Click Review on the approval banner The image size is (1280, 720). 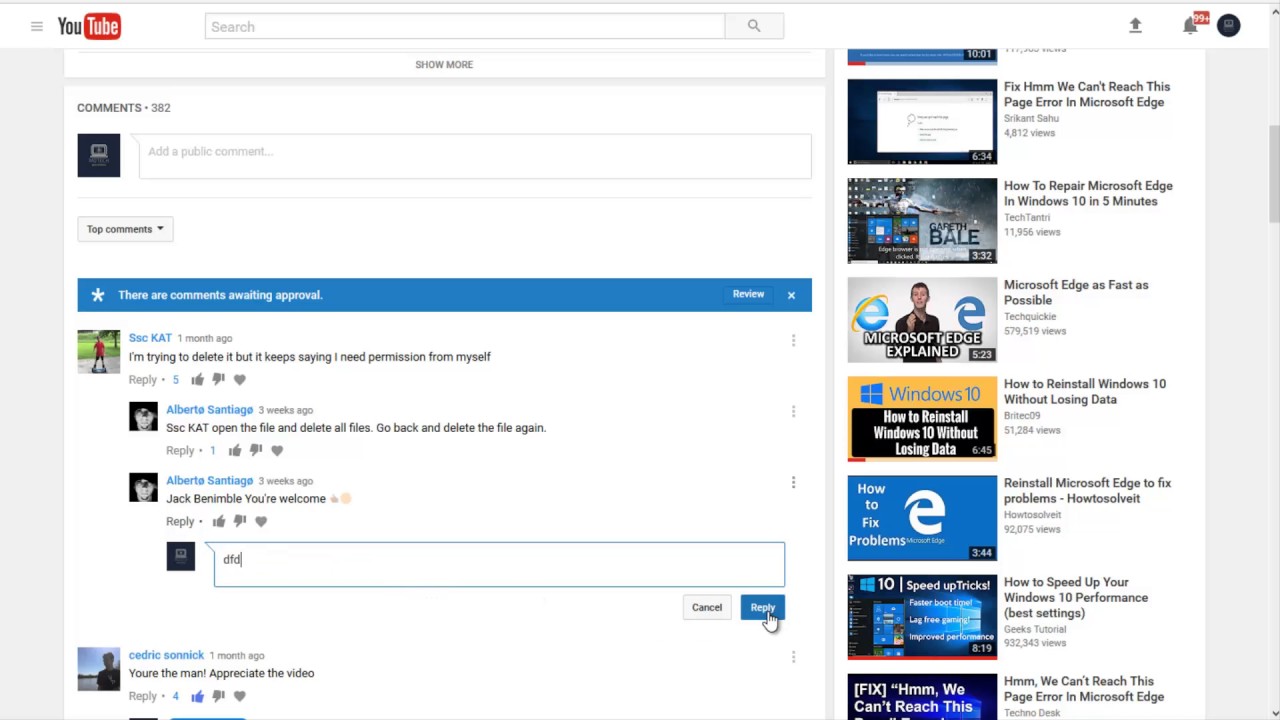748,294
